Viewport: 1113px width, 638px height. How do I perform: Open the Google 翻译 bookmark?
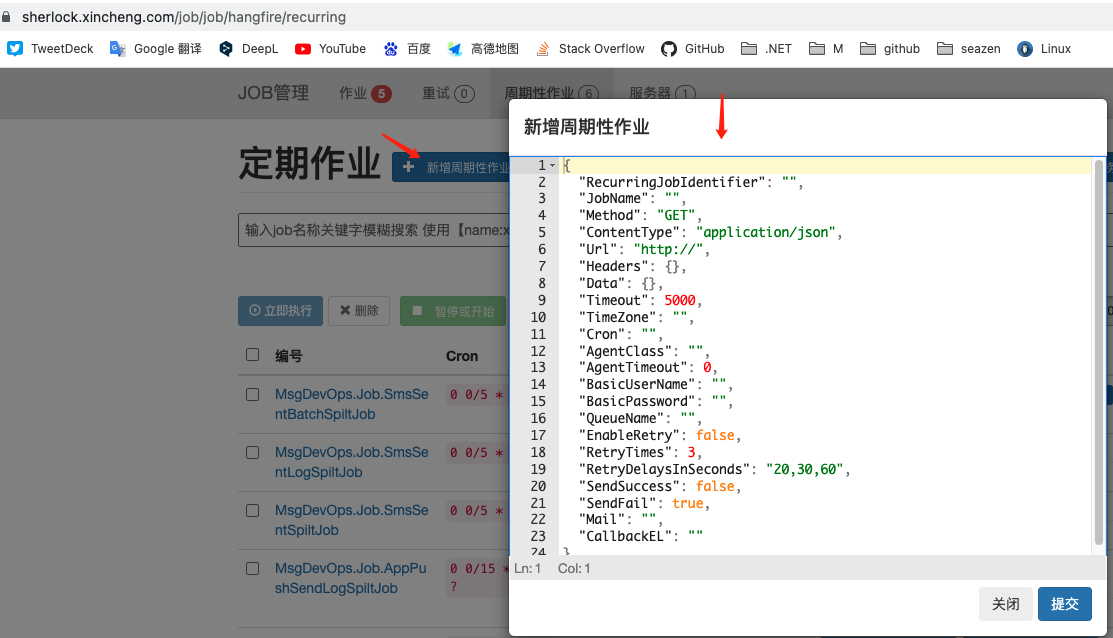pos(156,48)
